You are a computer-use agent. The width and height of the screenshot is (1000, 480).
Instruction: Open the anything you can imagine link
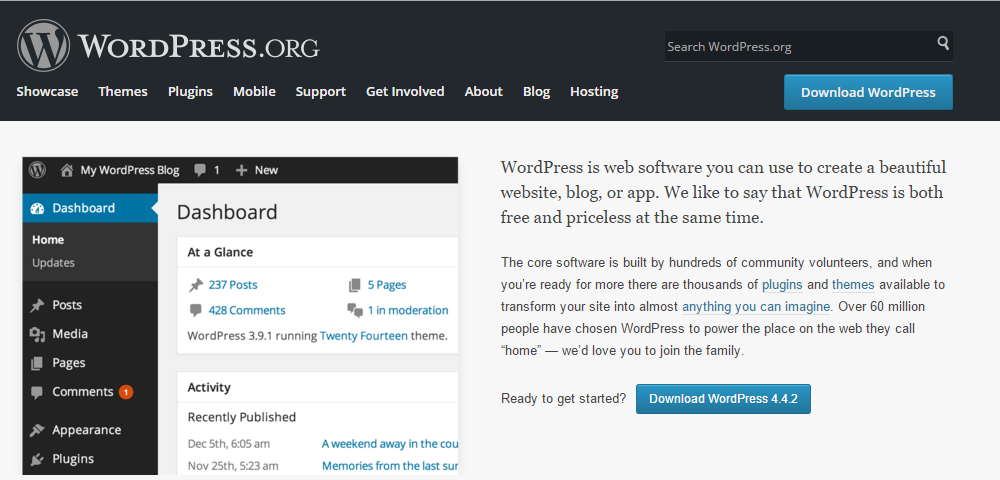(x=756, y=307)
